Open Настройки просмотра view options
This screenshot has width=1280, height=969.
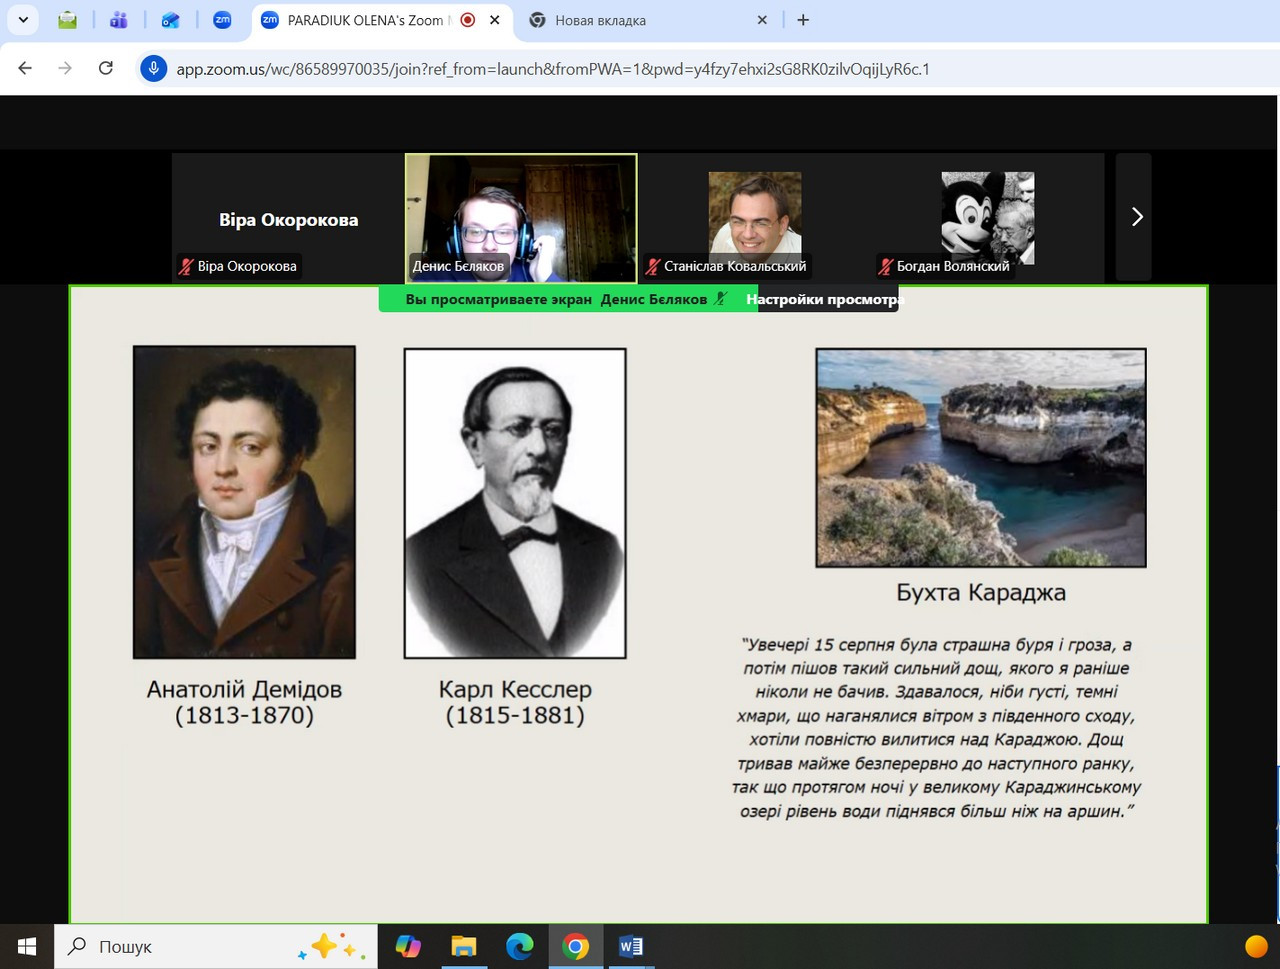(825, 299)
